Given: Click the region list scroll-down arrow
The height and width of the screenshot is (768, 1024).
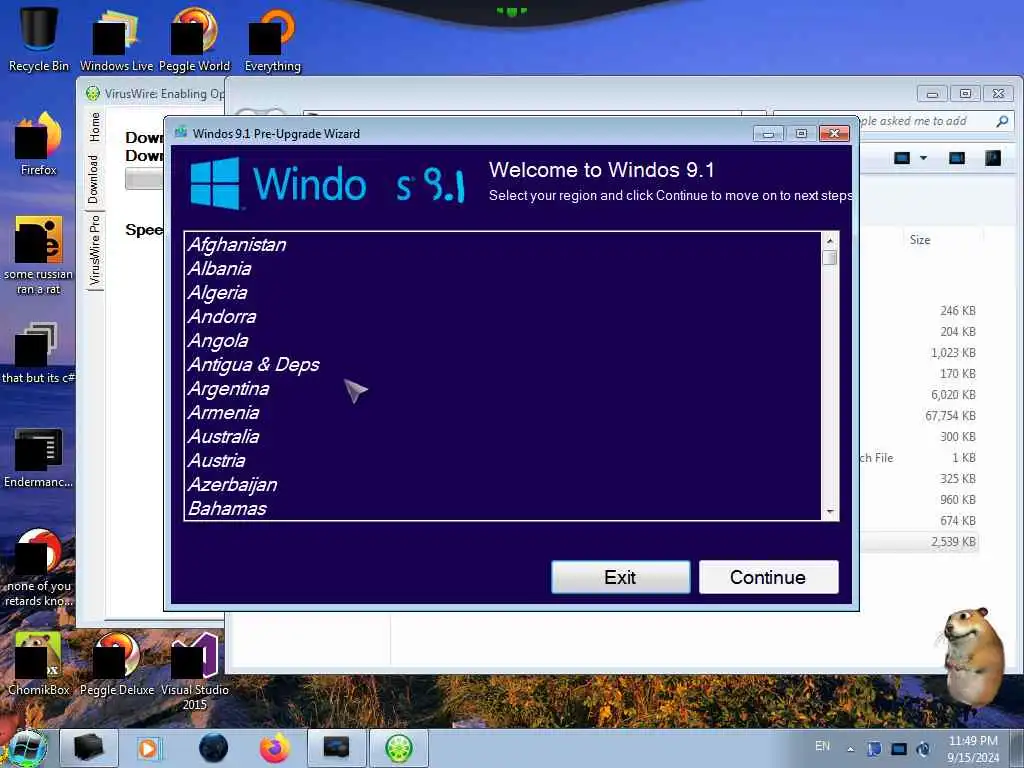Looking at the screenshot, I should click(x=830, y=512).
